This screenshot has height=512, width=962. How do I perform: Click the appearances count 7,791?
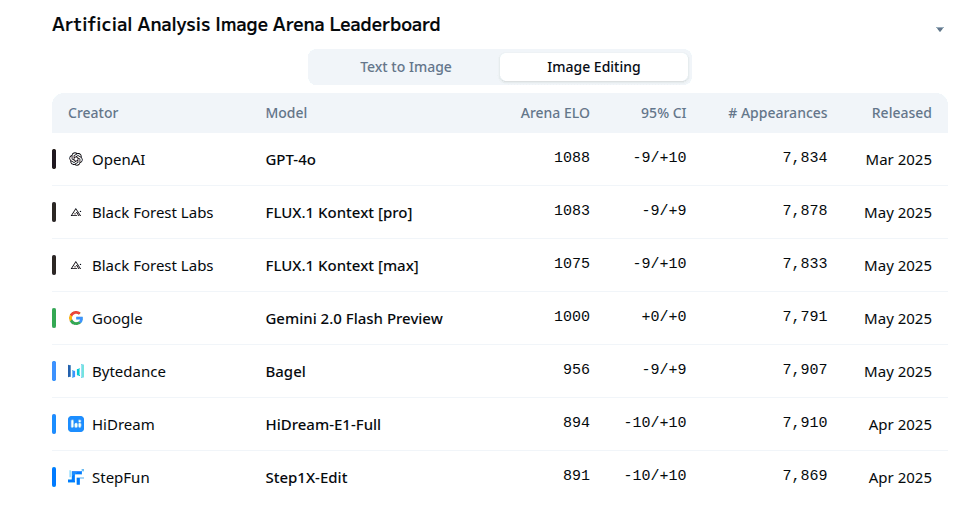[x=805, y=316]
